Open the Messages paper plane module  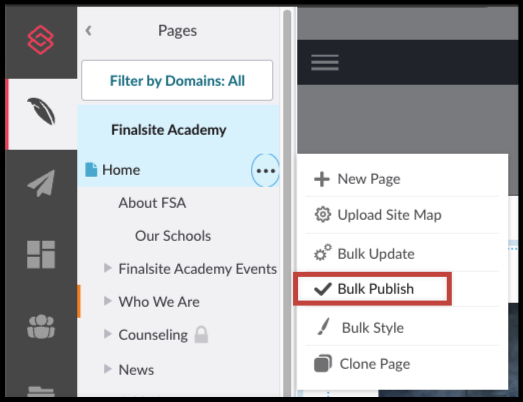coord(41,183)
